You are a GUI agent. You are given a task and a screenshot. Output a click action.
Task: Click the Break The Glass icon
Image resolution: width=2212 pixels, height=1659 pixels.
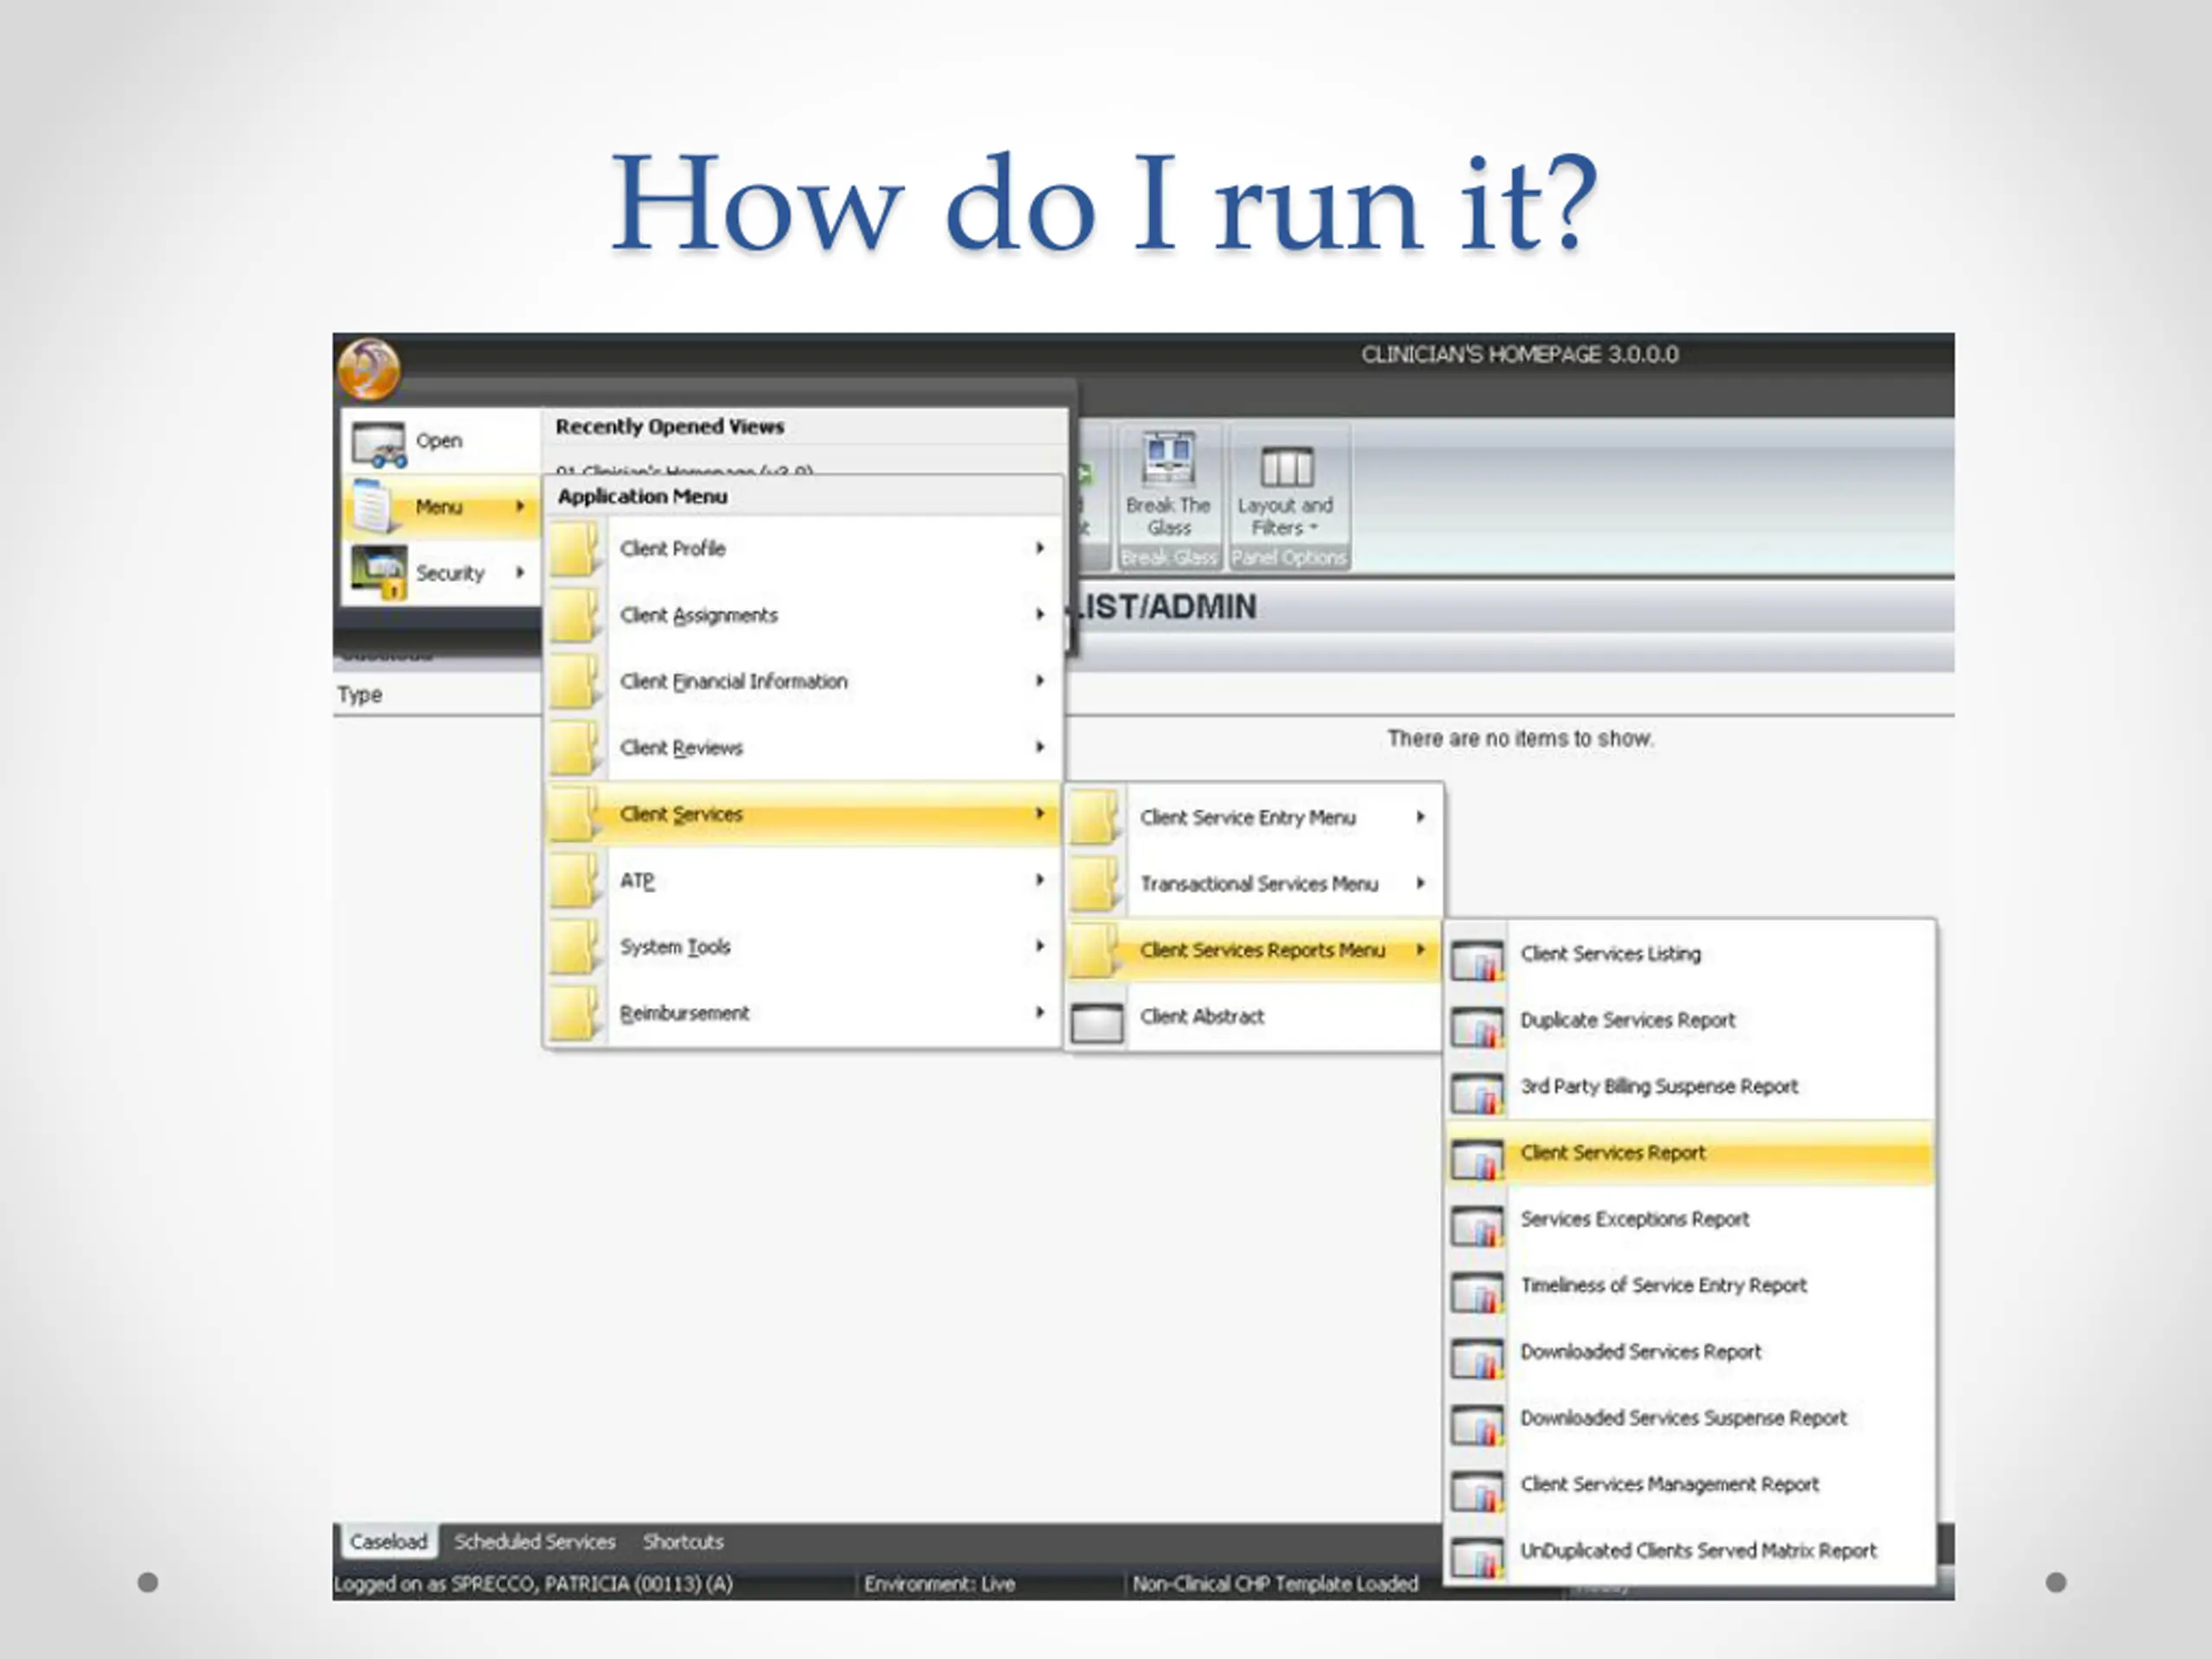pos(1168,459)
